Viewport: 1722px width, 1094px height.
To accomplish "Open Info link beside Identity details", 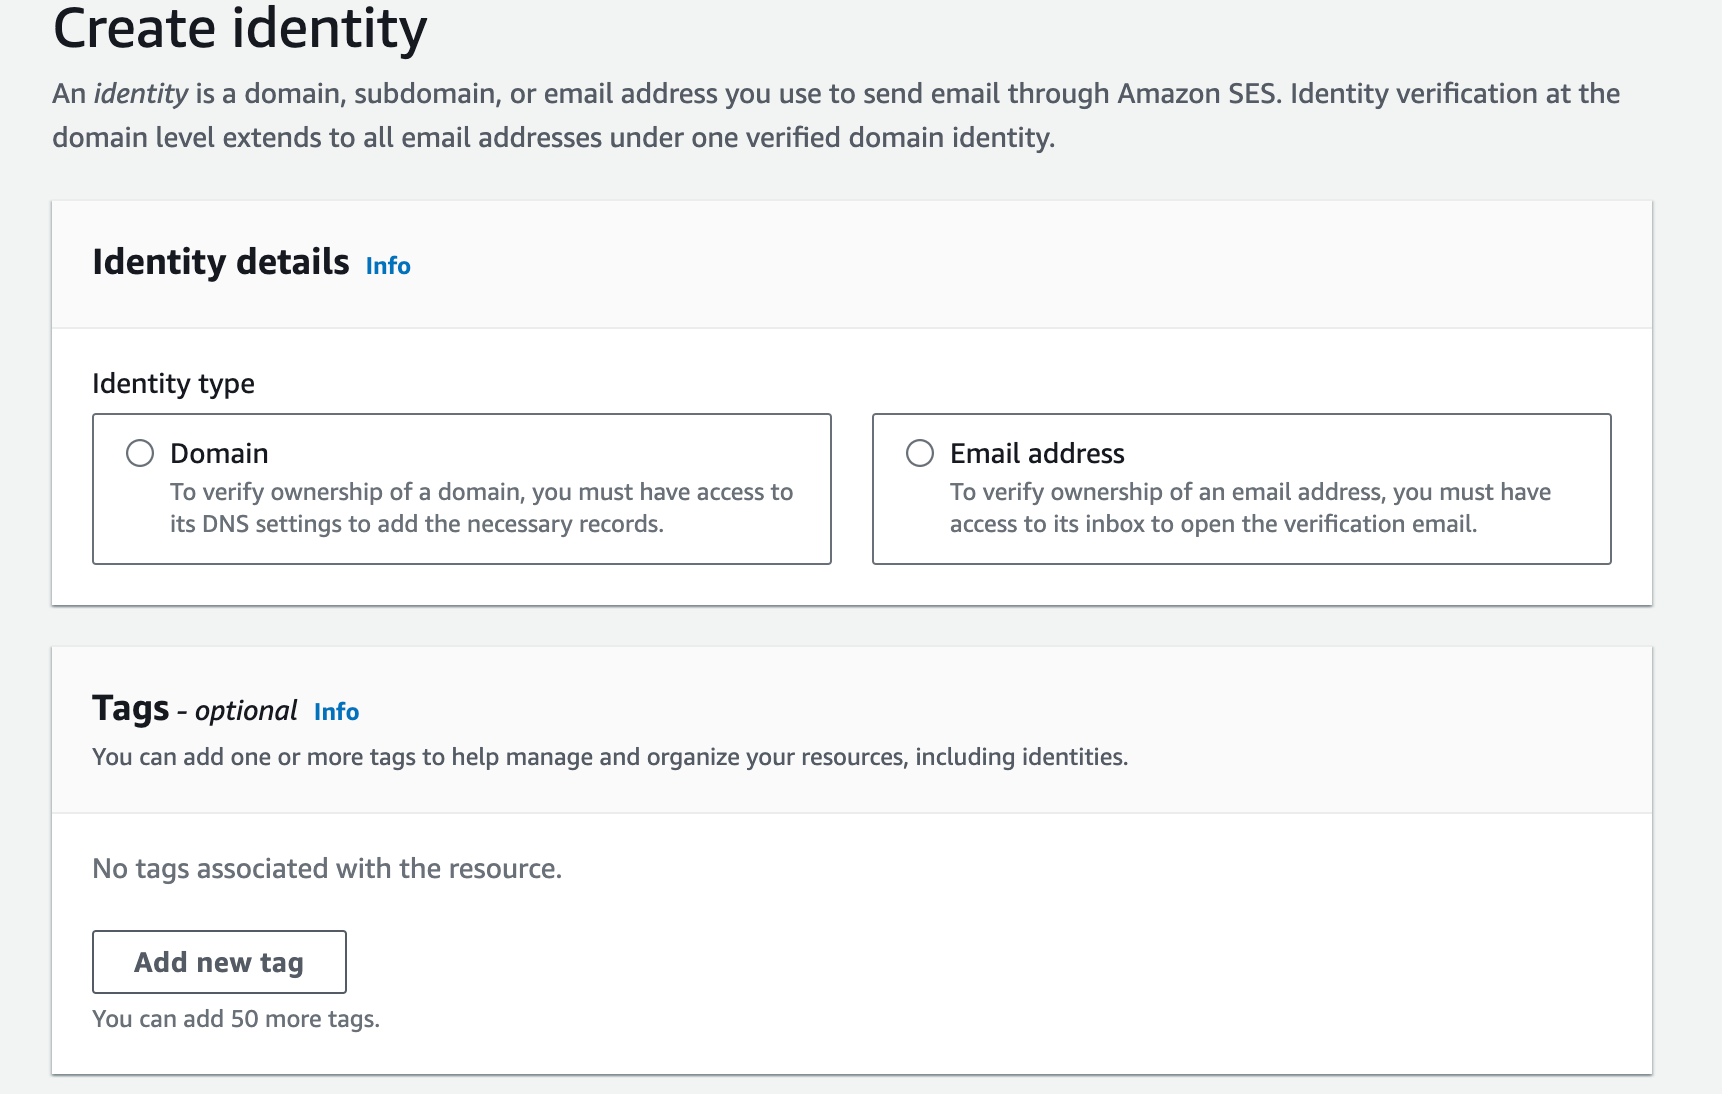I will point(388,265).
